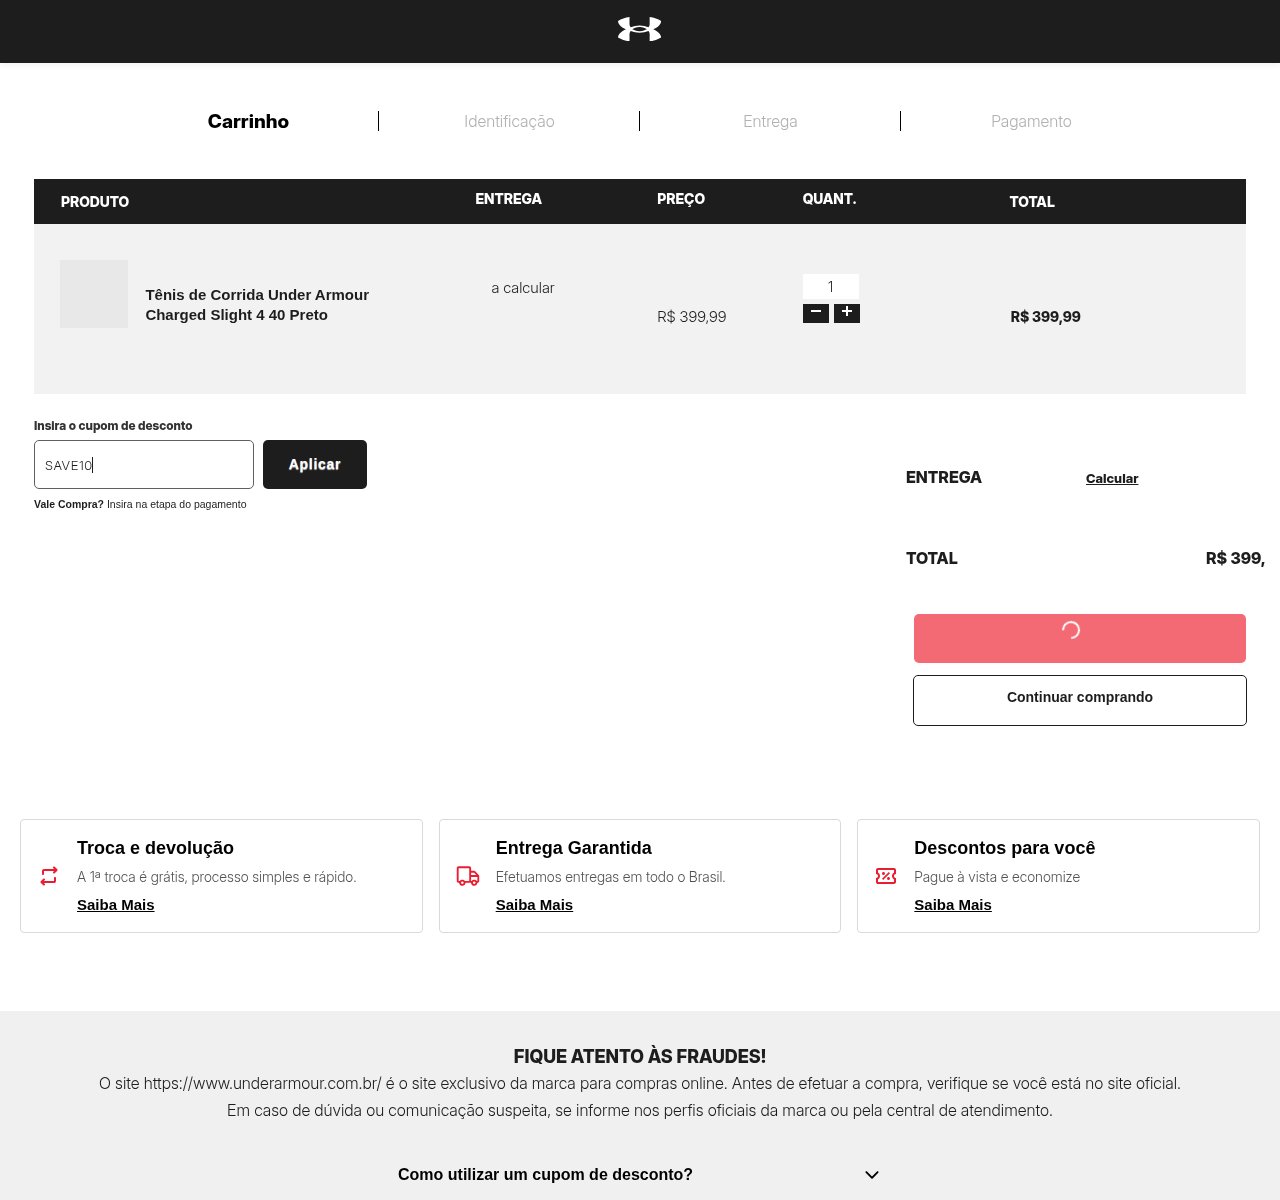This screenshot has height=1200, width=1280.
Task: Go to the Identificação step
Action: click(509, 121)
